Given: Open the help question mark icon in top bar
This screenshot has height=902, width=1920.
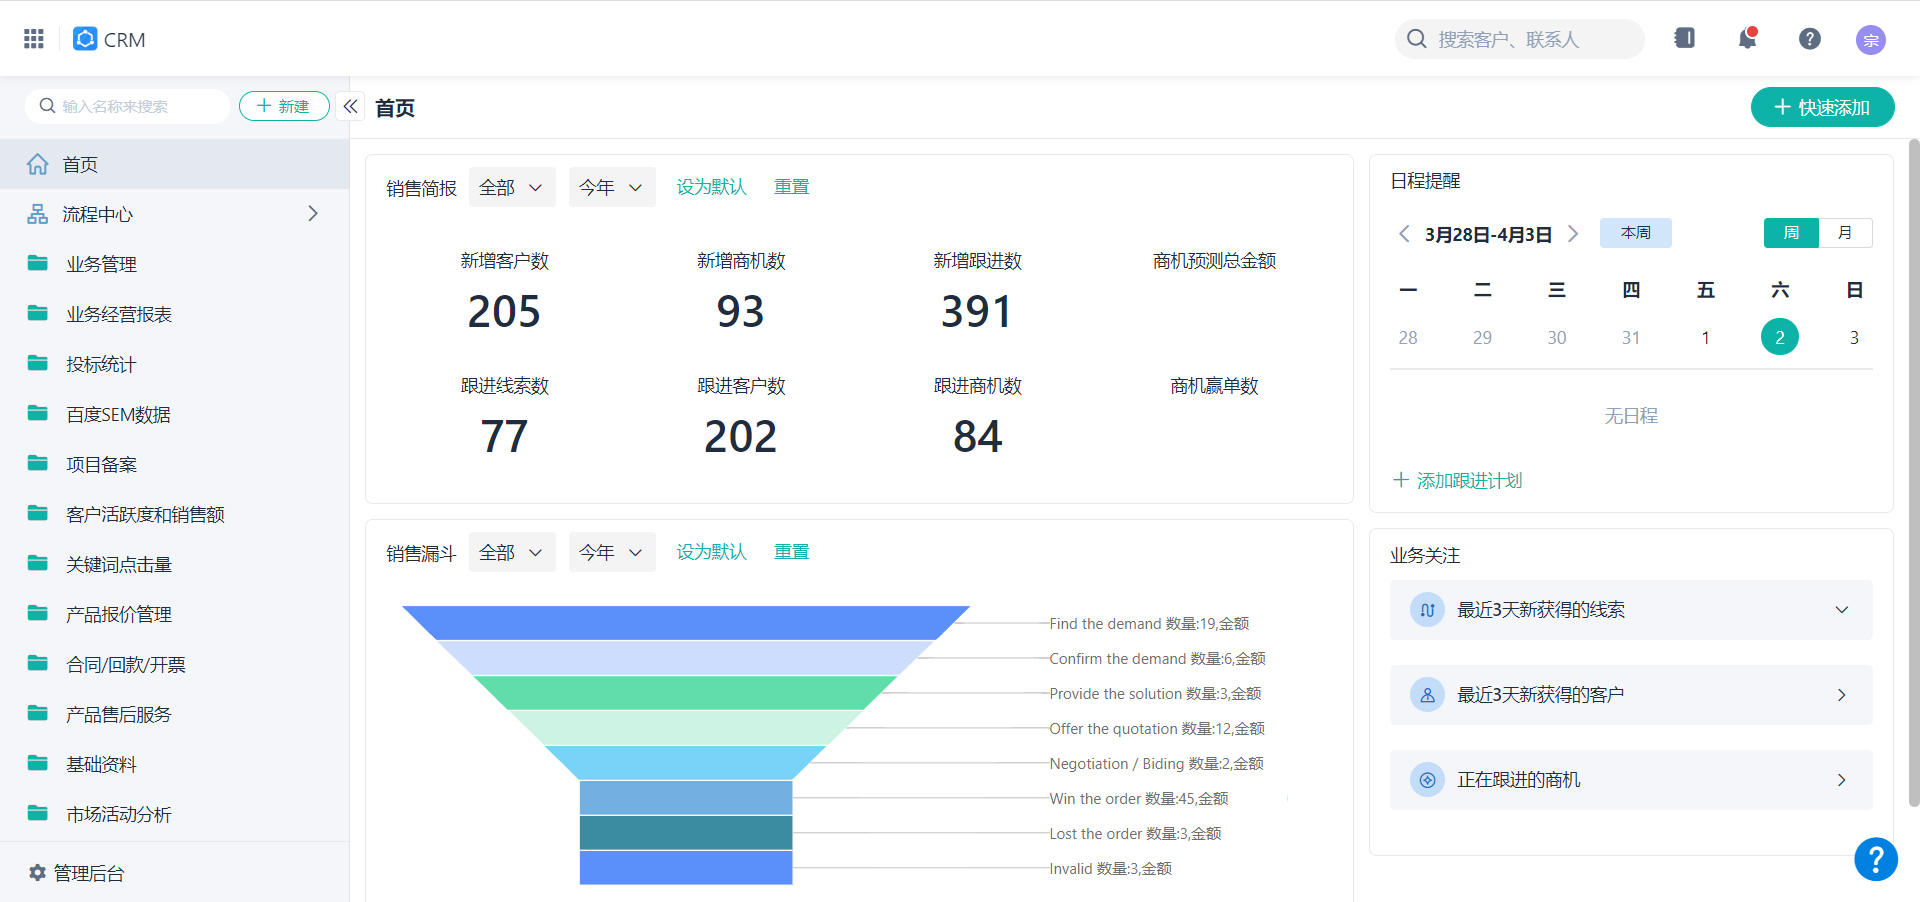Looking at the screenshot, I should coord(1810,39).
